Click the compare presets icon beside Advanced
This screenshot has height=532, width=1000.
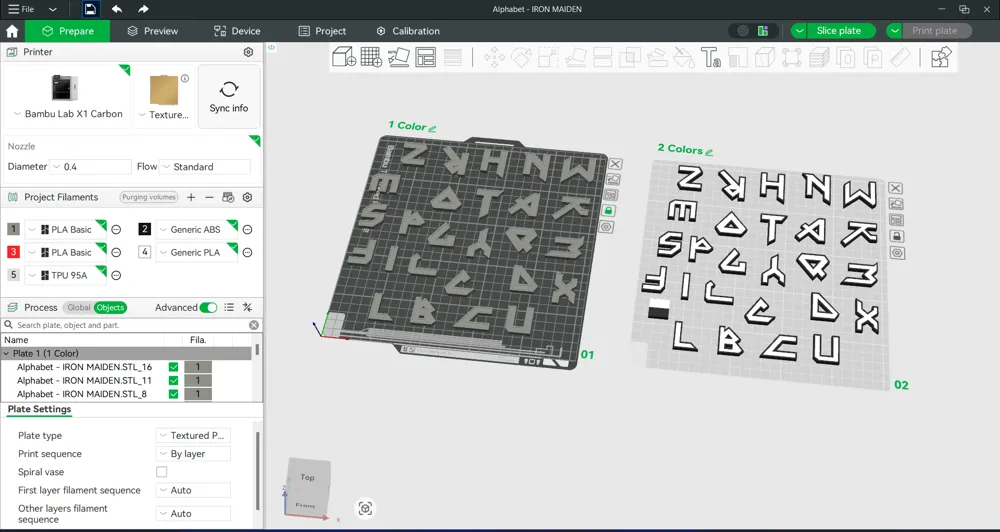click(x=247, y=307)
